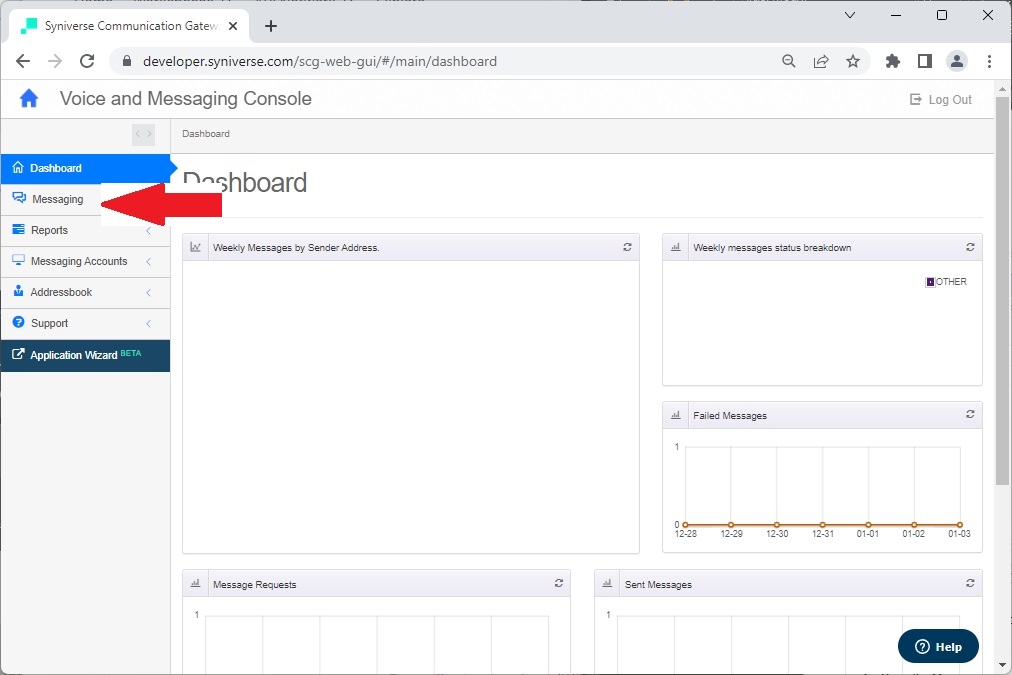
Task: Click the Messaging Accounts monitor icon
Action: [x=18, y=260]
